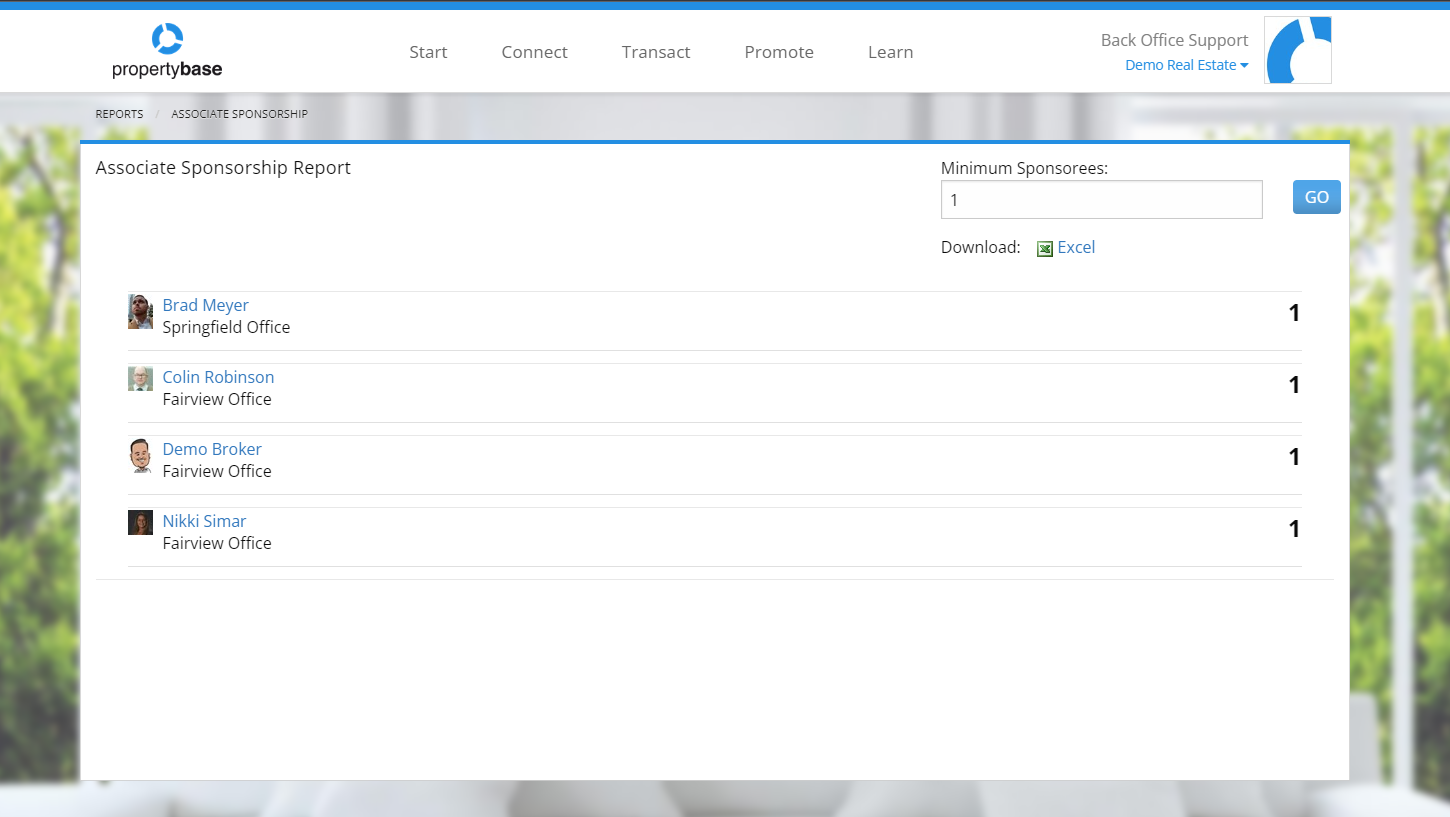The width and height of the screenshot is (1450, 817).
Task: Click the Propertybase logo
Action: click(167, 51)
